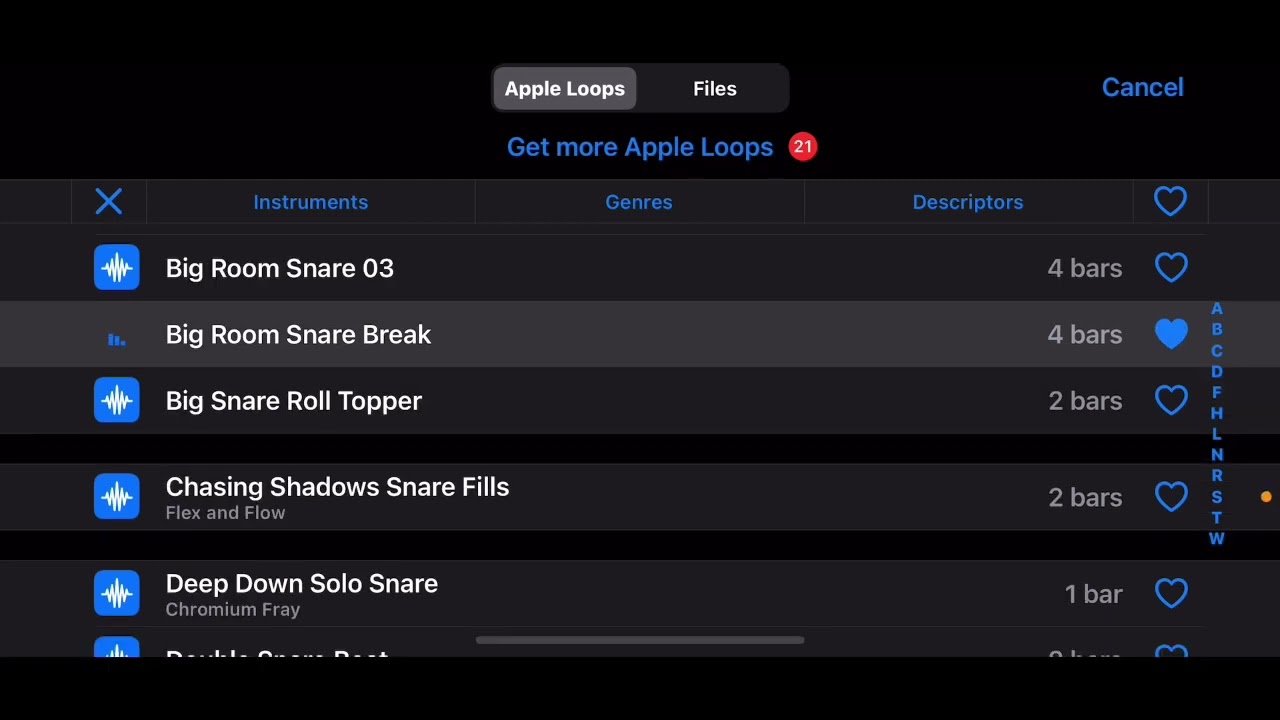This screenshot has width=1280, height=720.
Task: Favorite Big Snare Roll Topper loop
Action: (1171, 400)
